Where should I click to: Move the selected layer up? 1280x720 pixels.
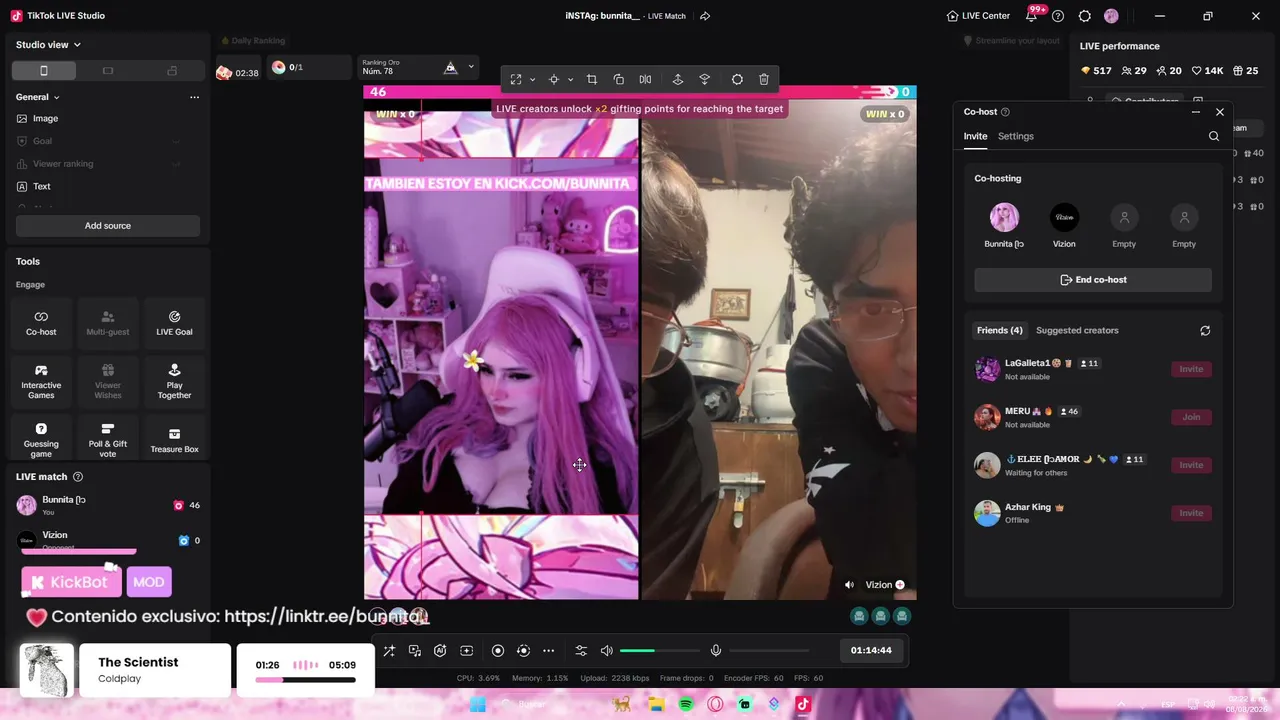tap(678, 79)
